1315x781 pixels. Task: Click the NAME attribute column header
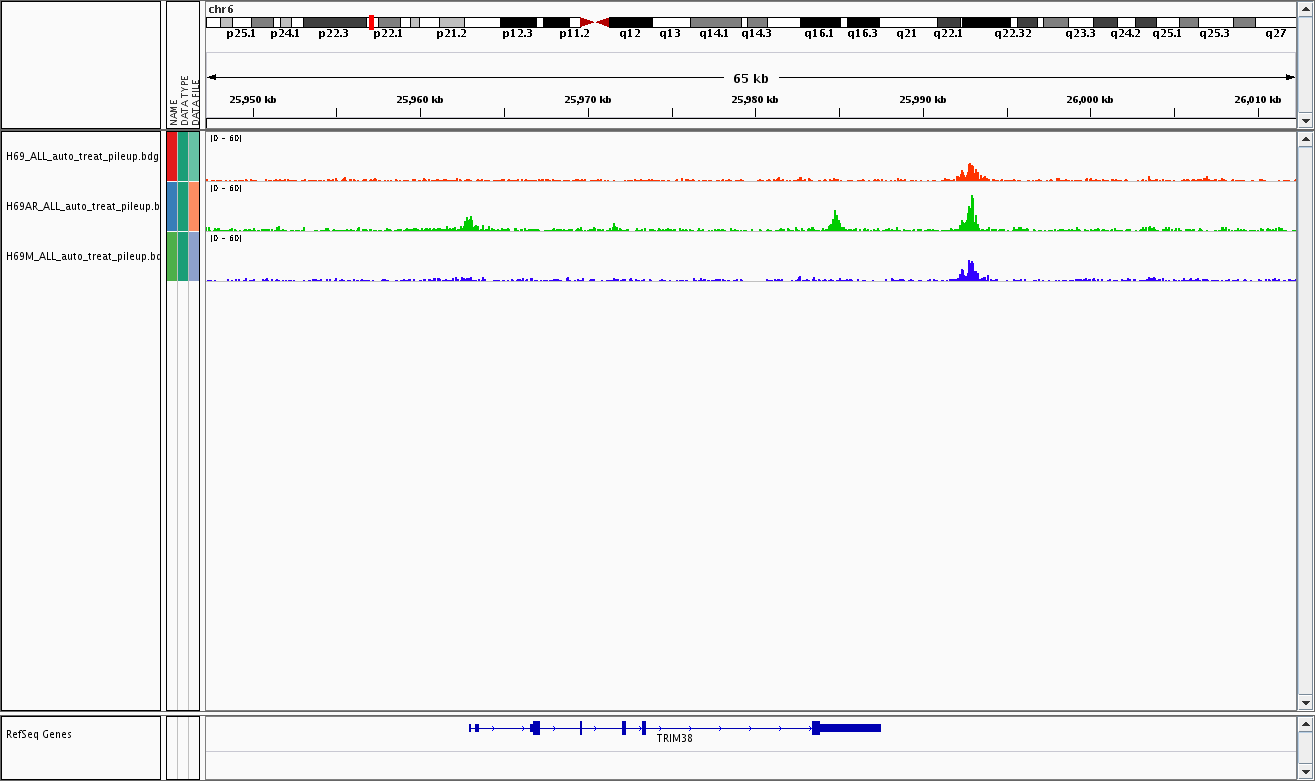pos(172,110)
